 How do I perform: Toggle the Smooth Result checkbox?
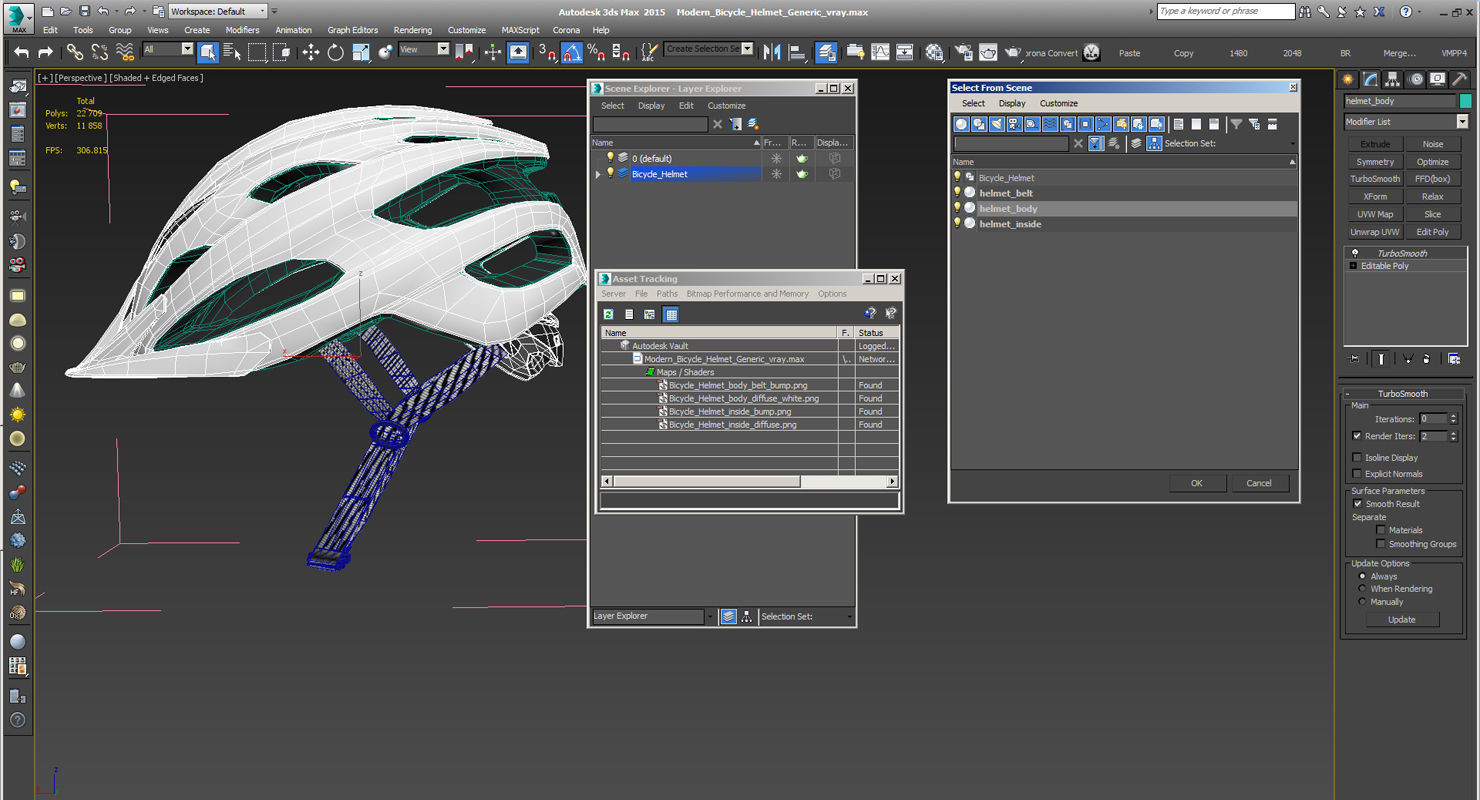(x=1357, y=504)
